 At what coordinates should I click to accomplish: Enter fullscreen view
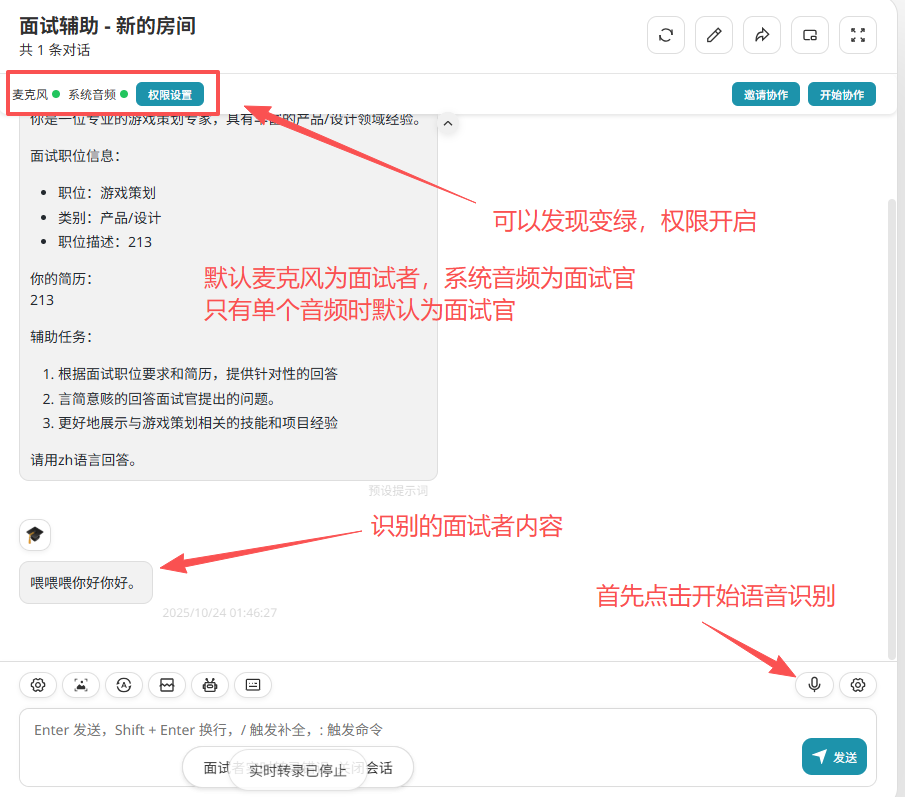858,35
